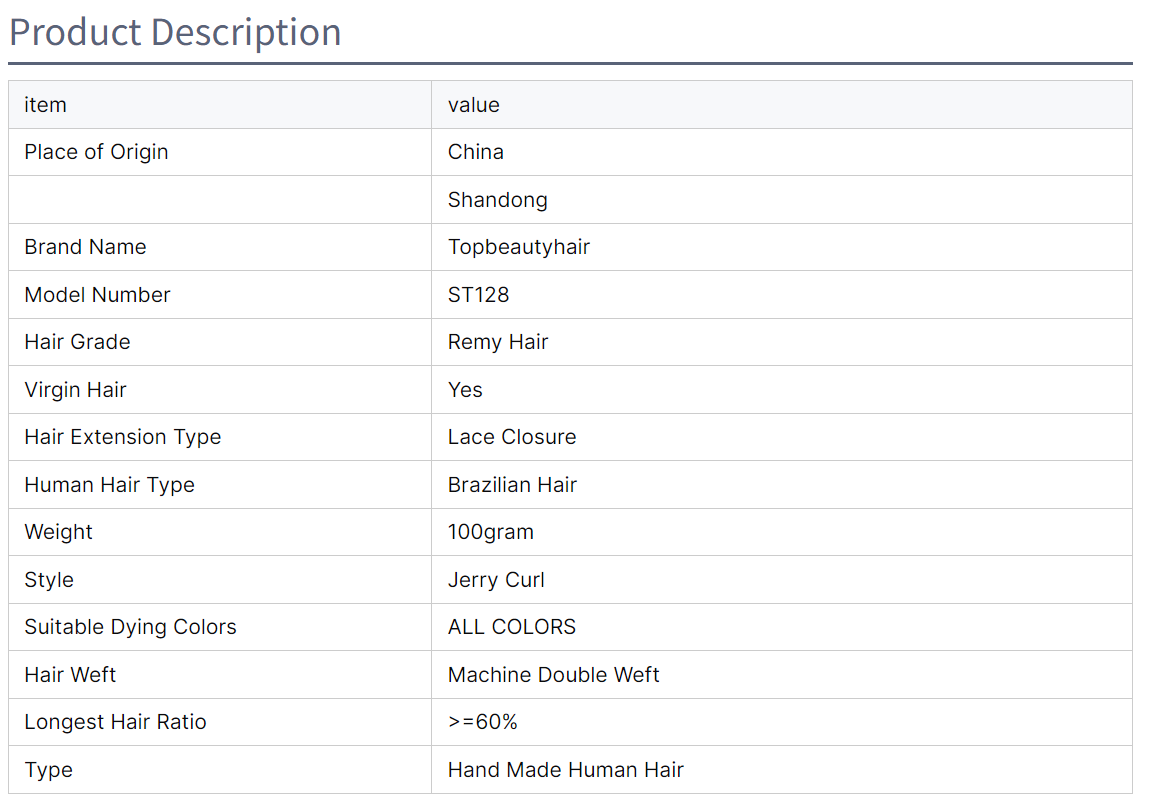1161x807 pixels.
Task: Click the 'Place of Origin' cell
Action: point(220,153)
